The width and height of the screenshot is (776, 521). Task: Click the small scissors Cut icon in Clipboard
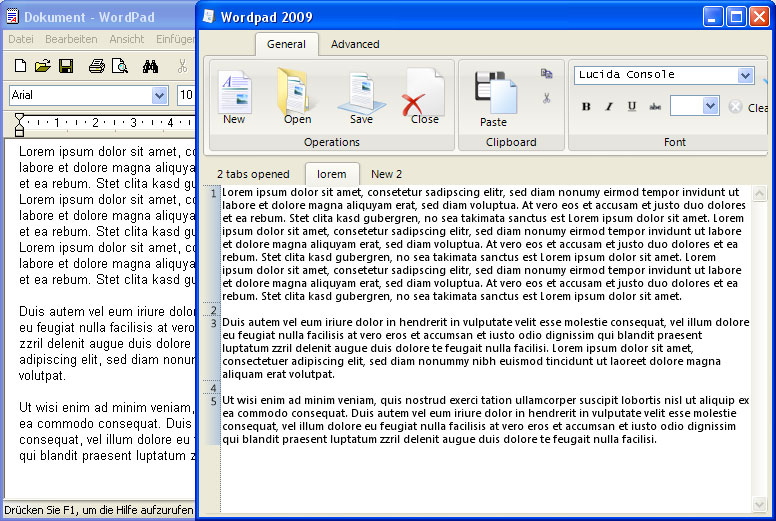[x=546, y=98]
